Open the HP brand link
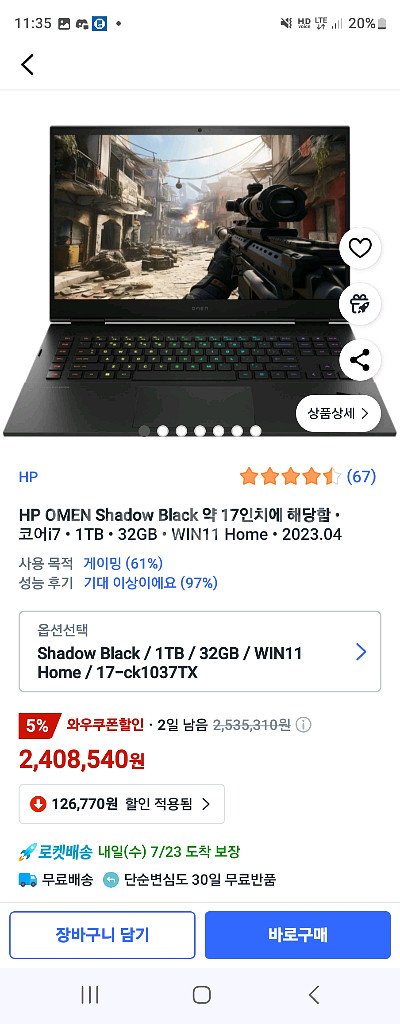This screenshot has width=400, height=1024. [x=28, y=477]
